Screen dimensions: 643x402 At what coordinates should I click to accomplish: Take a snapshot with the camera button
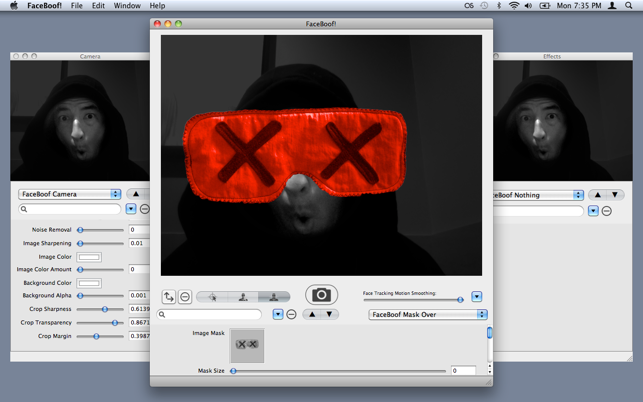[x=321, y=295]
